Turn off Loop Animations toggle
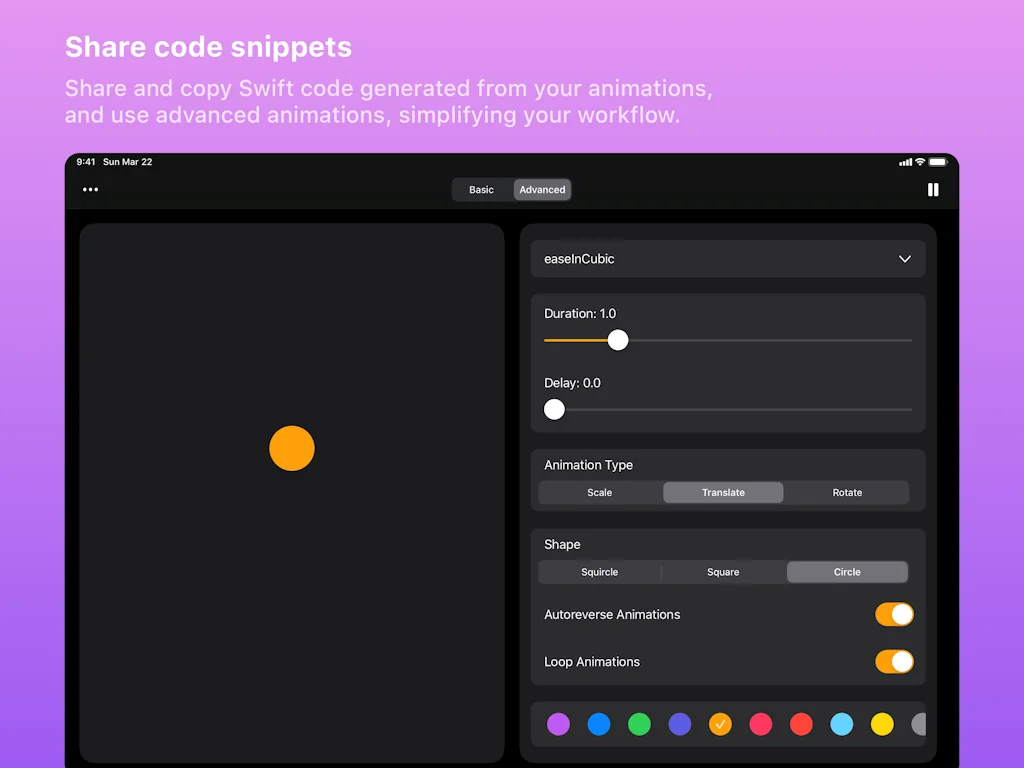The height and width of the screenshot is (768, 1024). pyautogui.click(x=894, y=661)
